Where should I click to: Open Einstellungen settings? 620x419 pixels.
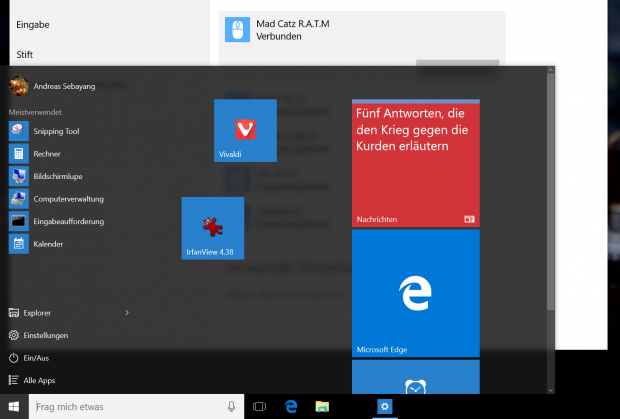point(38,335)
